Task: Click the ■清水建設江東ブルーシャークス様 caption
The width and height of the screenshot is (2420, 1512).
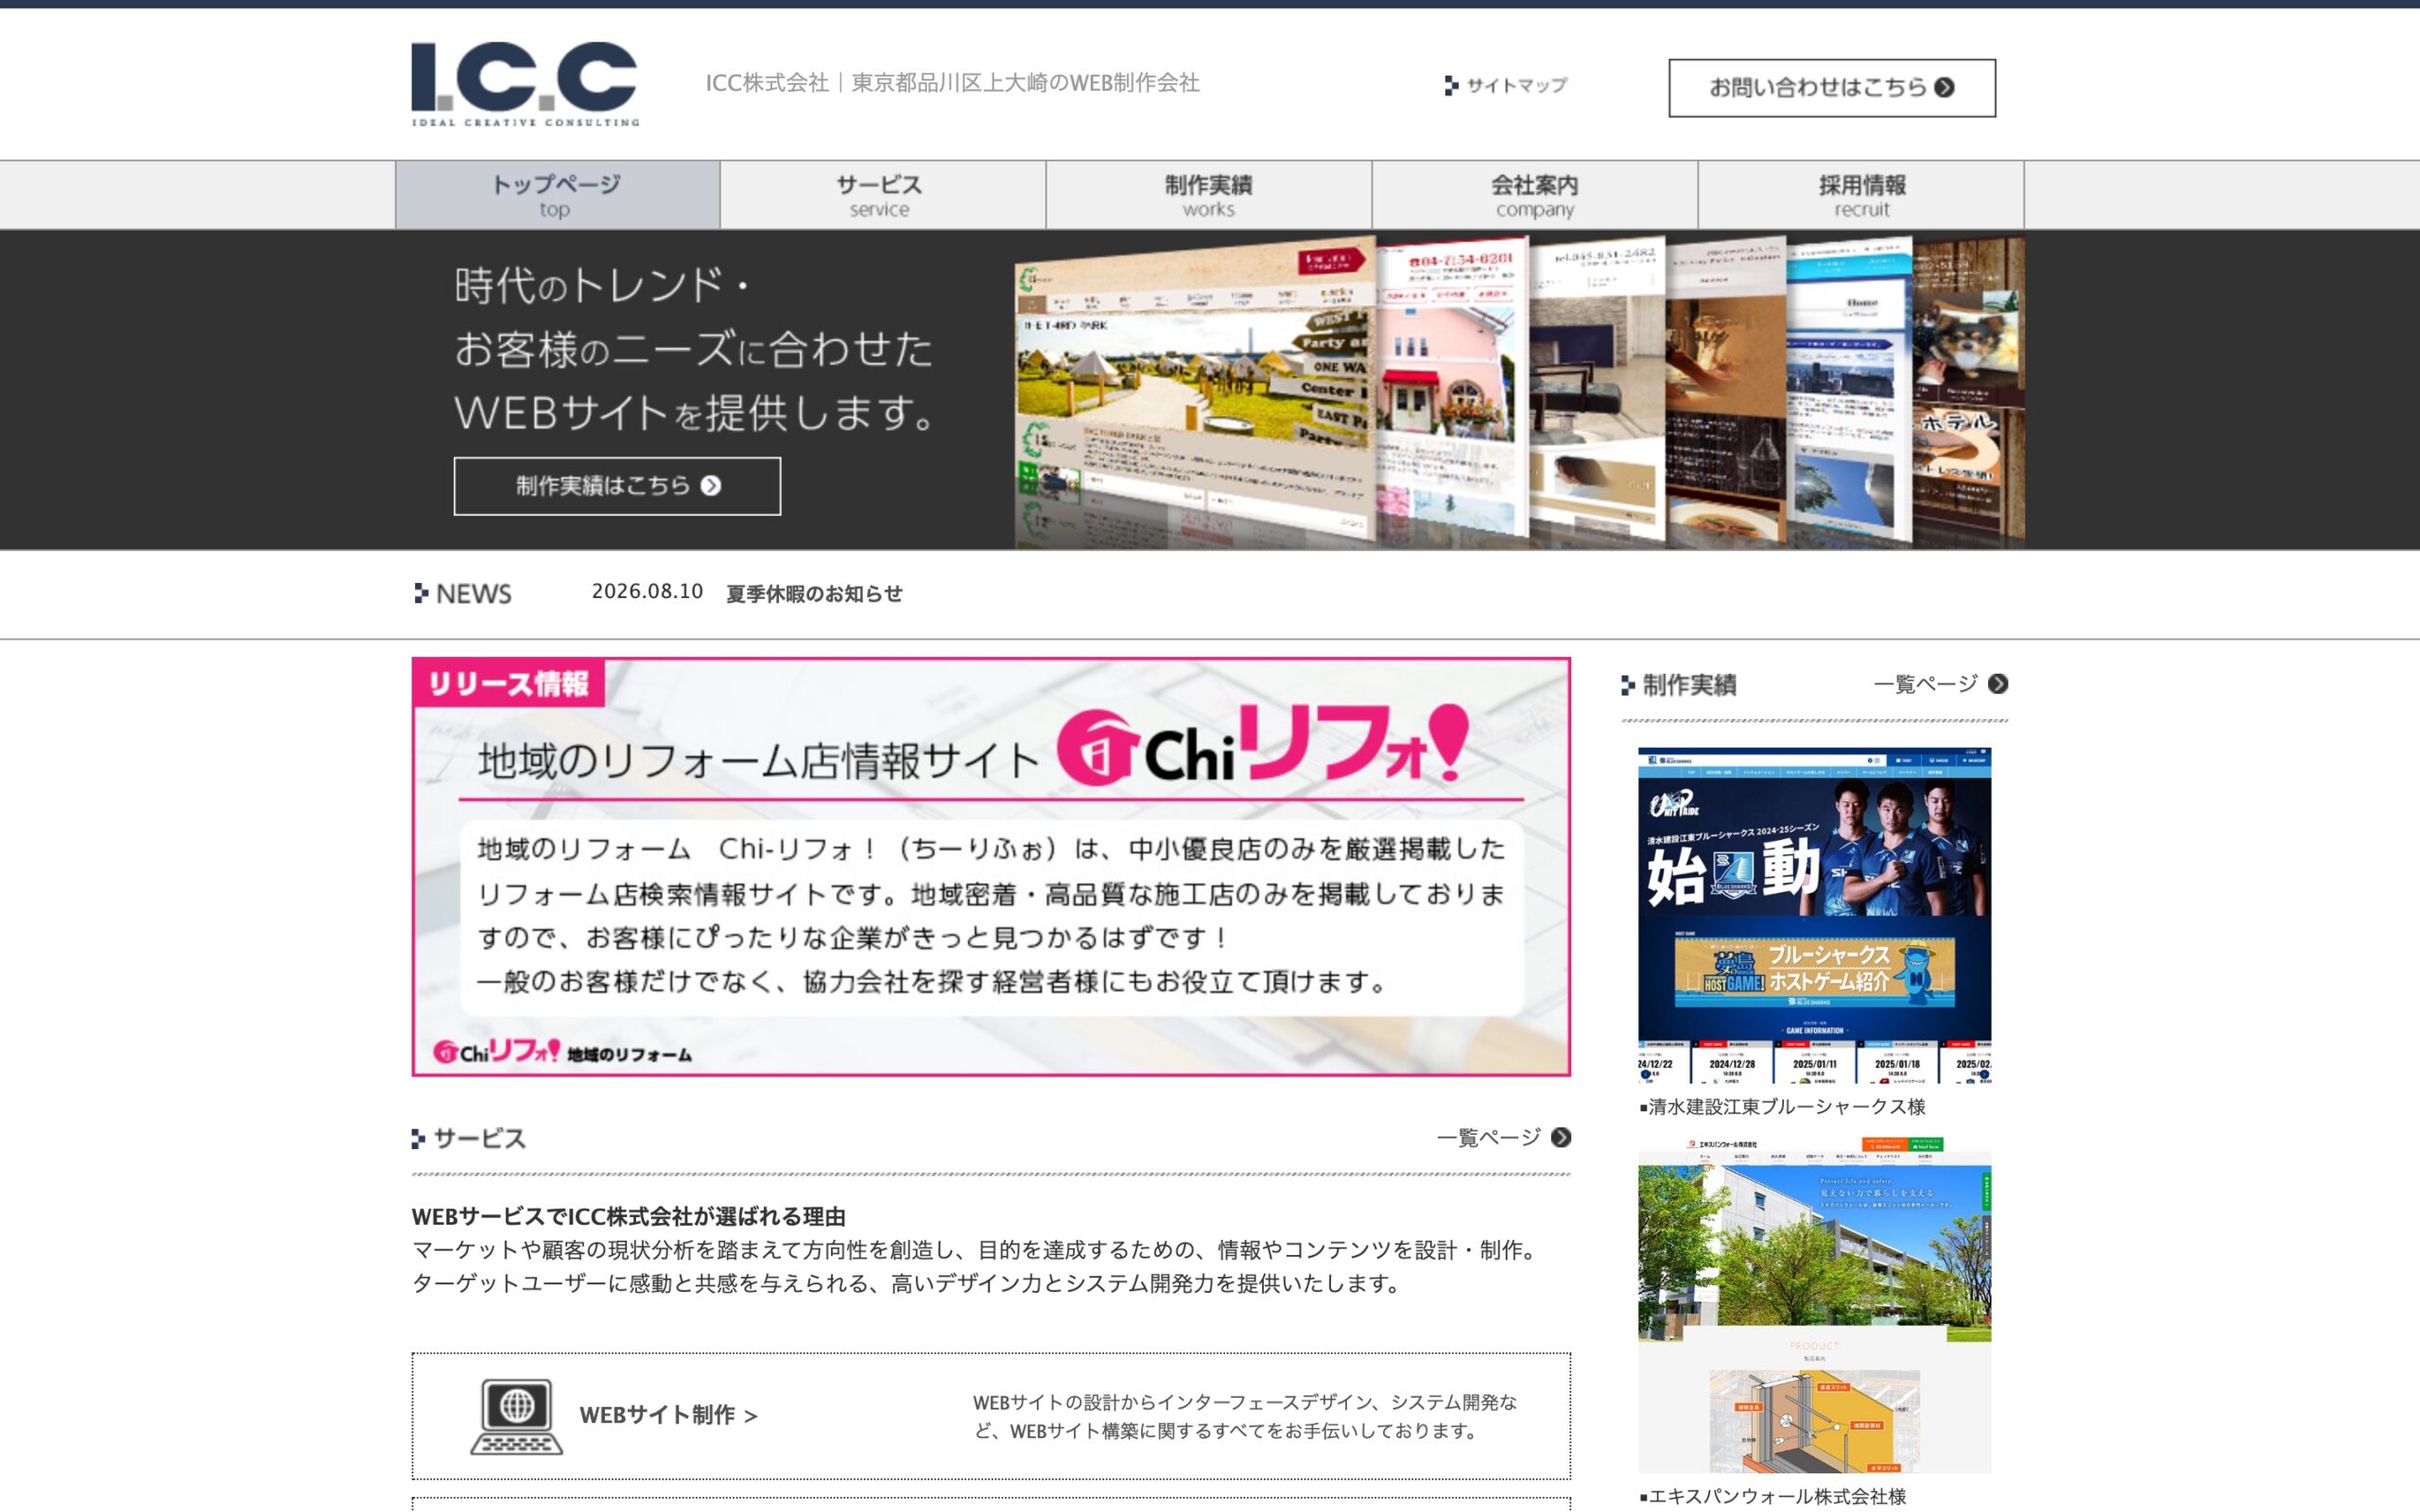Action: 1782,1107
